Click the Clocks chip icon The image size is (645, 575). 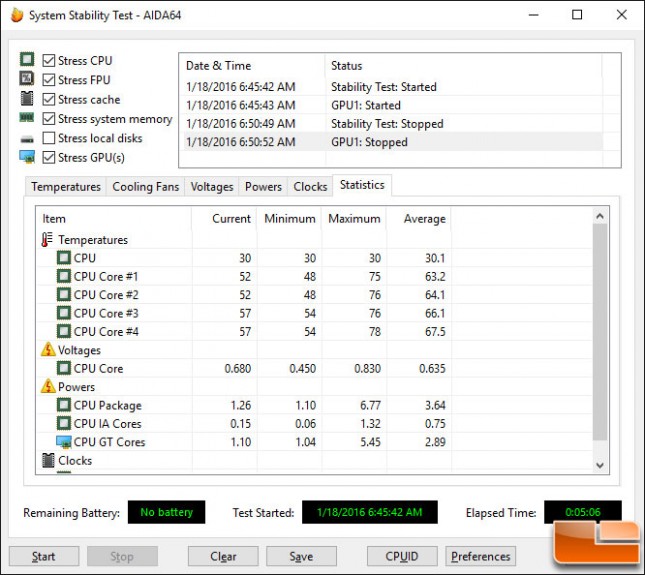point(48,460)
